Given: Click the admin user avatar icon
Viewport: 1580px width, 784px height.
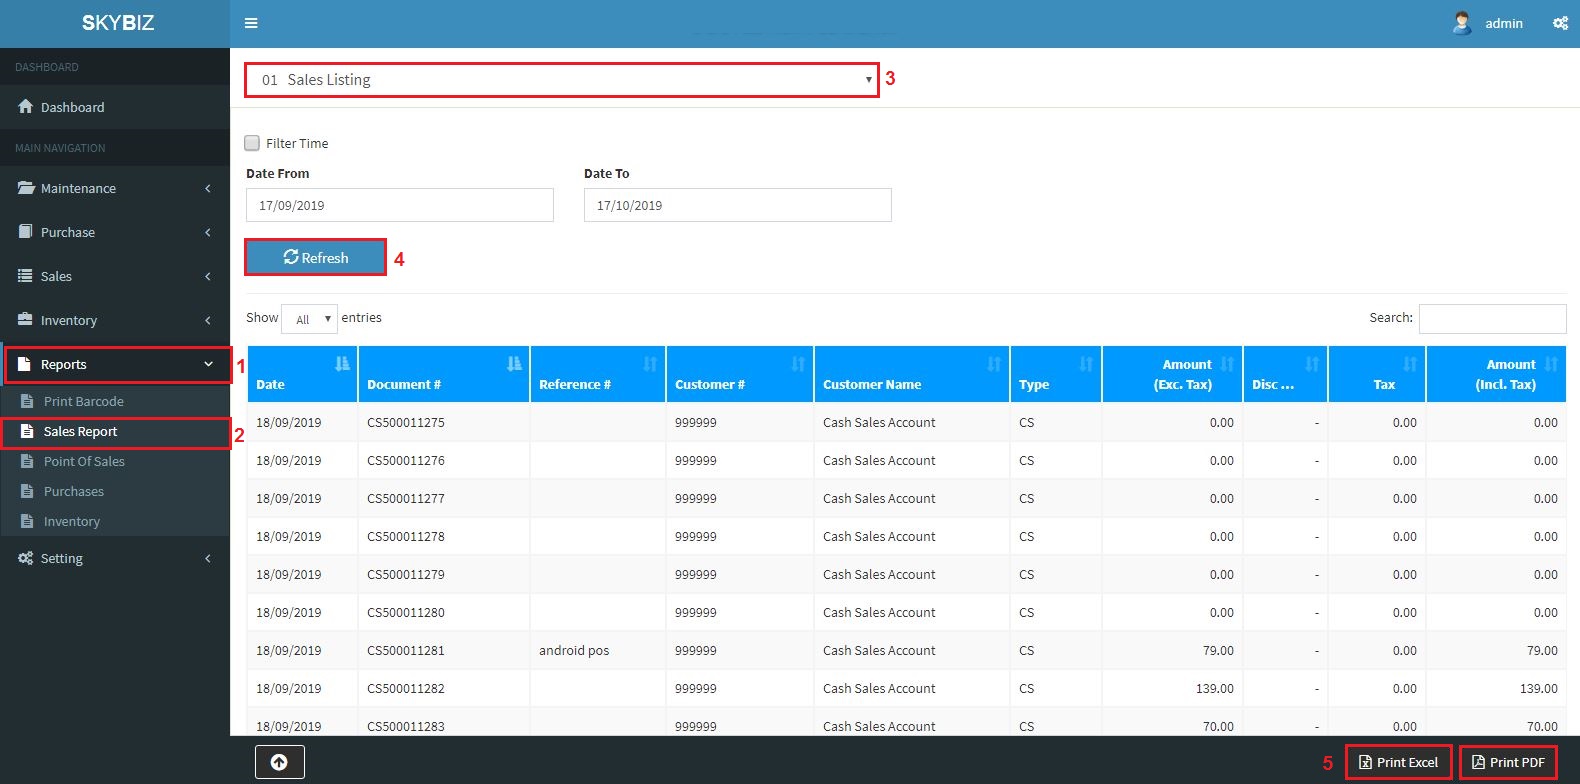Looking at the screenshot, I should [x=1462, y=23].
